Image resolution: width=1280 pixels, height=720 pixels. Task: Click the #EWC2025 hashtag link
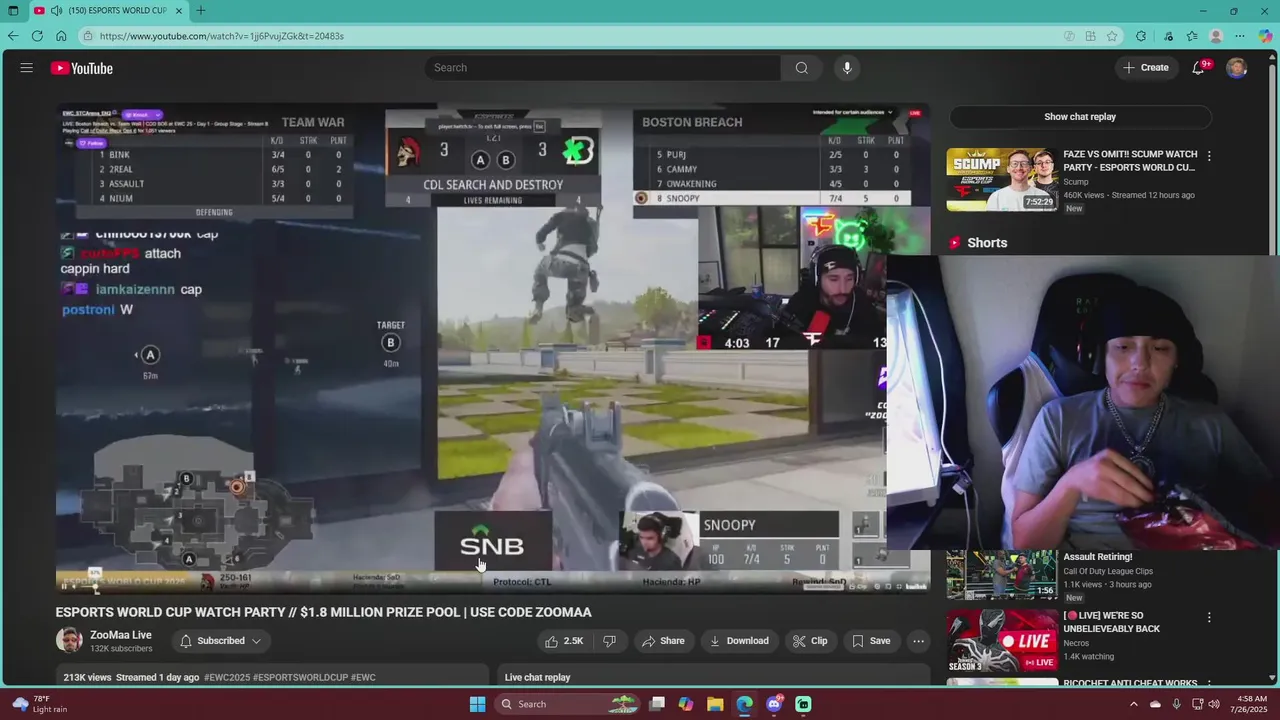coord(228,677)
